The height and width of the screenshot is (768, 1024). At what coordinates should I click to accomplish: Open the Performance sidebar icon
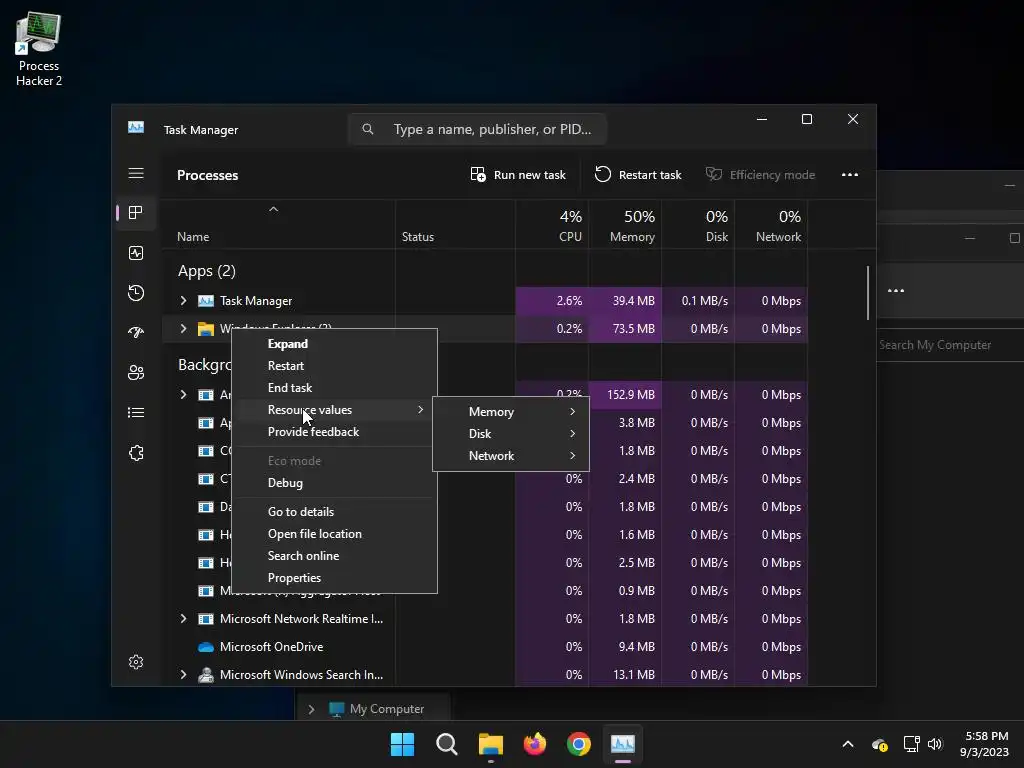pyautogui.click(x=136, y=253)
